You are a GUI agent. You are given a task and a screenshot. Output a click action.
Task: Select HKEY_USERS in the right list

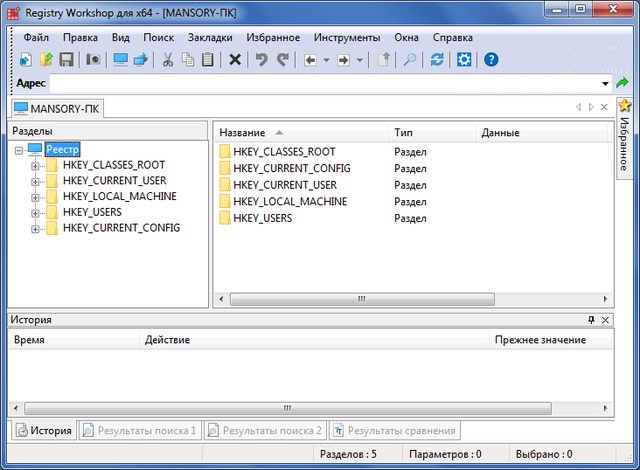pyautogui.click(x=262, y=217)
